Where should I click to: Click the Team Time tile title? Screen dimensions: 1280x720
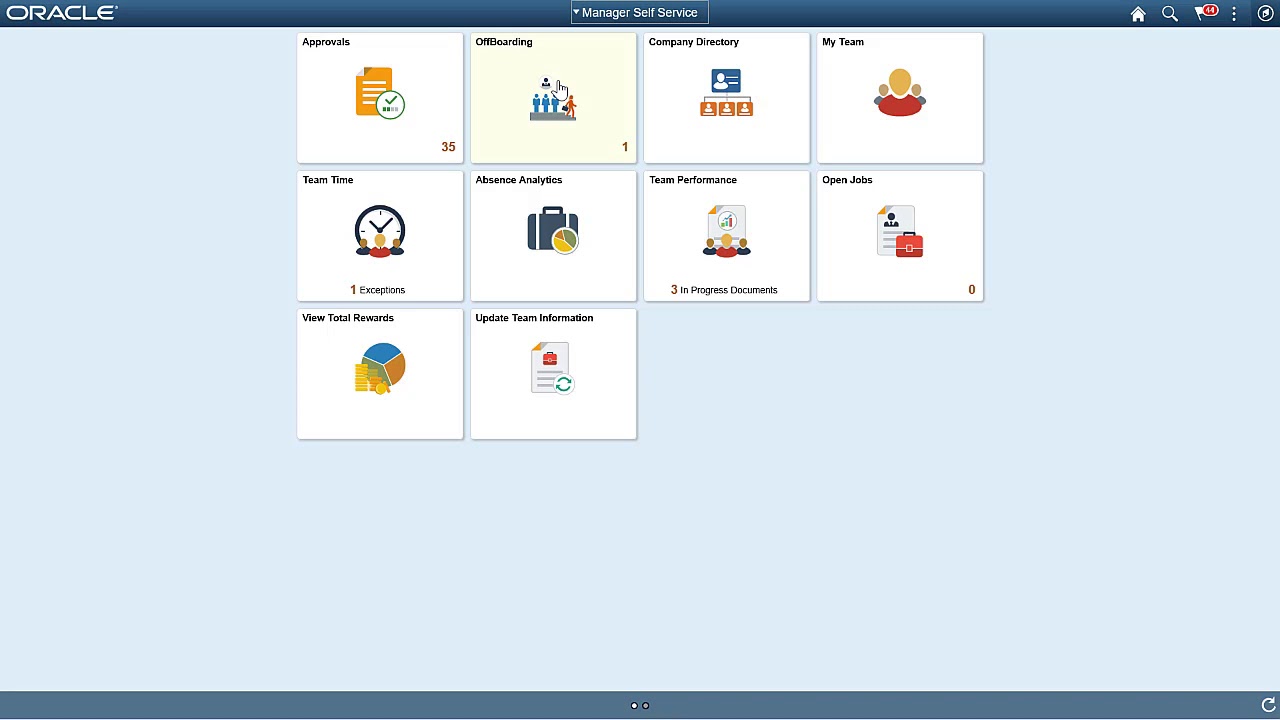[x=328, y=180]
